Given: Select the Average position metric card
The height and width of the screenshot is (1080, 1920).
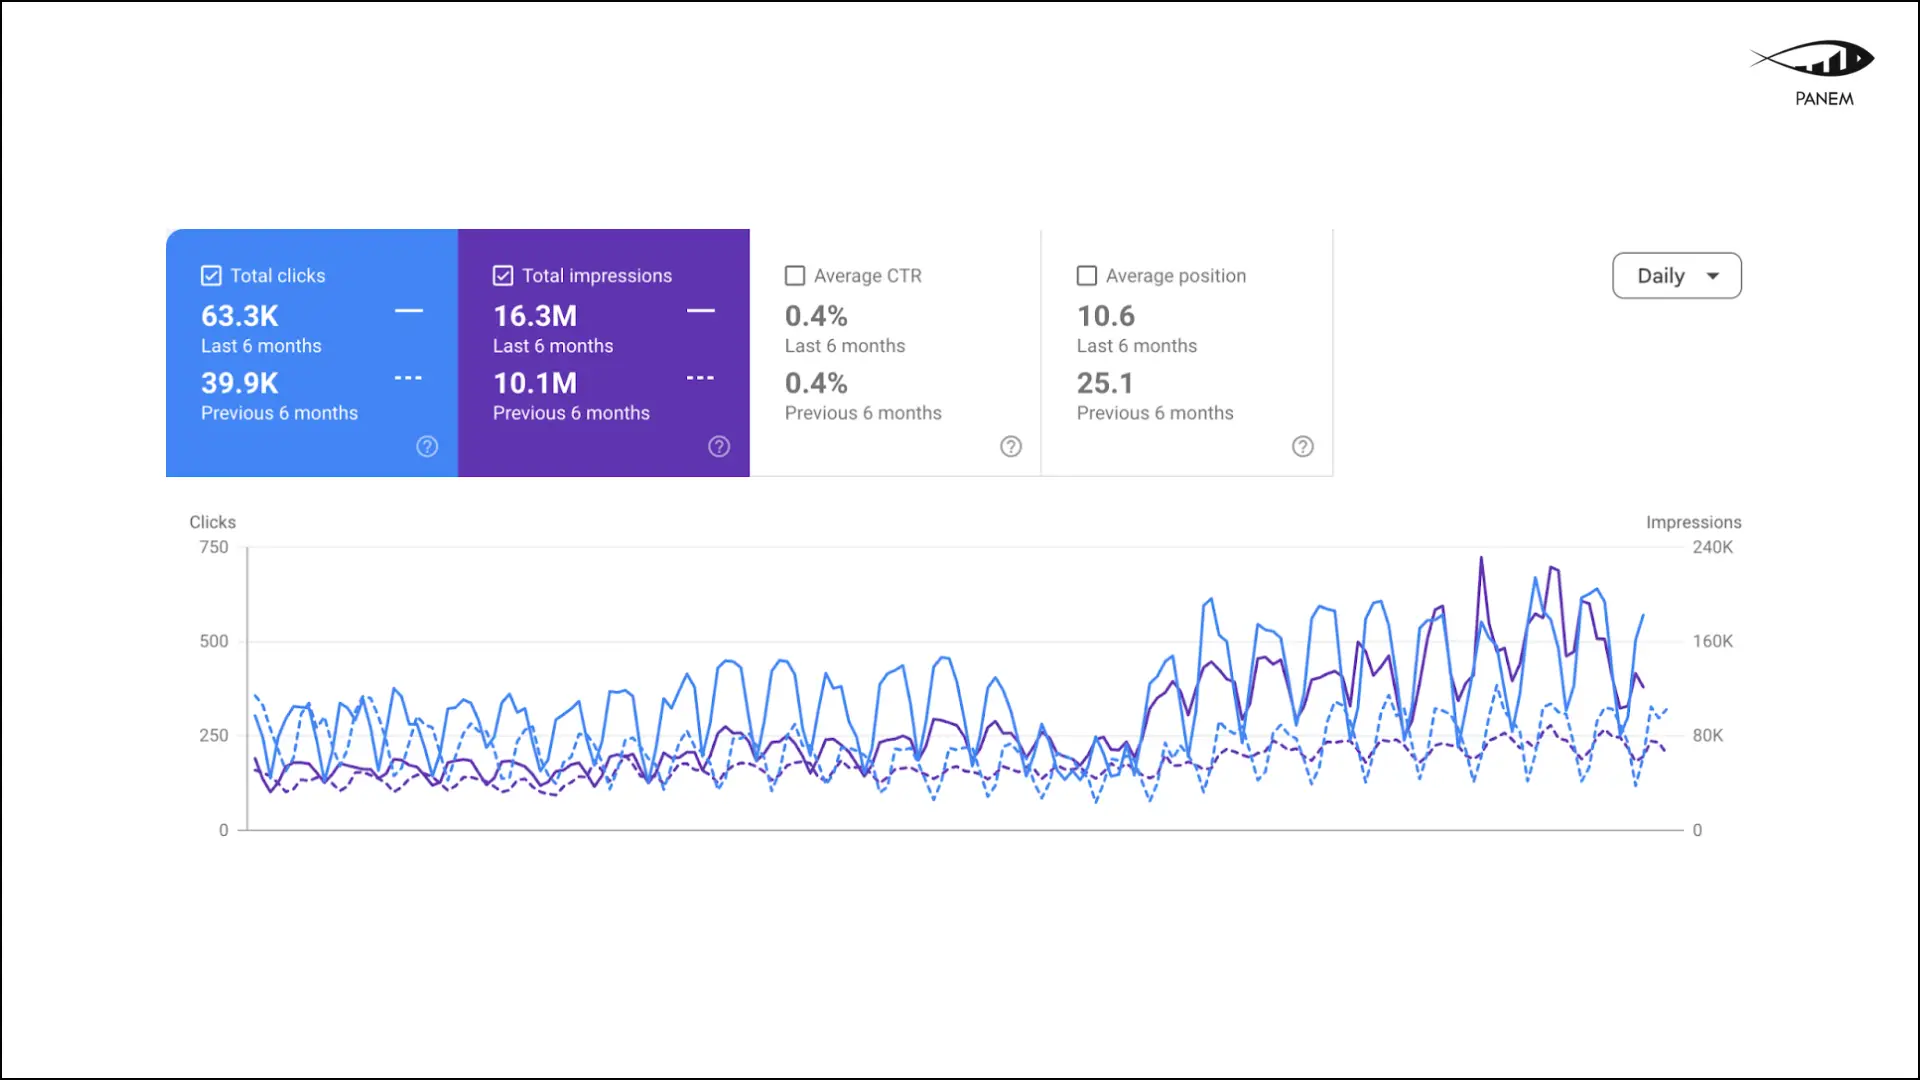Looking at the screenshot, I should point(1187,353).
